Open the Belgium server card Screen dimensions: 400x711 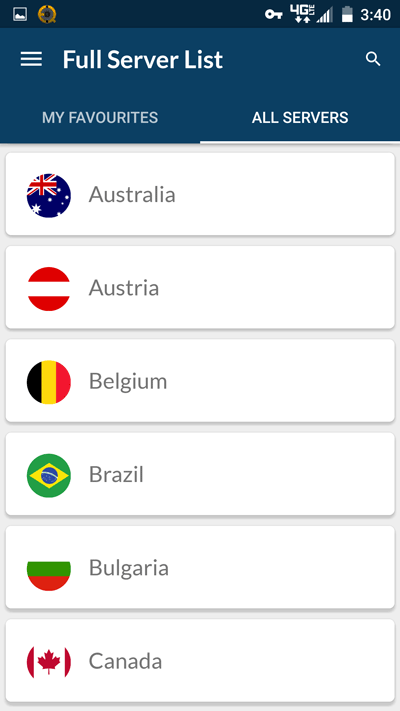coord(200,380)
